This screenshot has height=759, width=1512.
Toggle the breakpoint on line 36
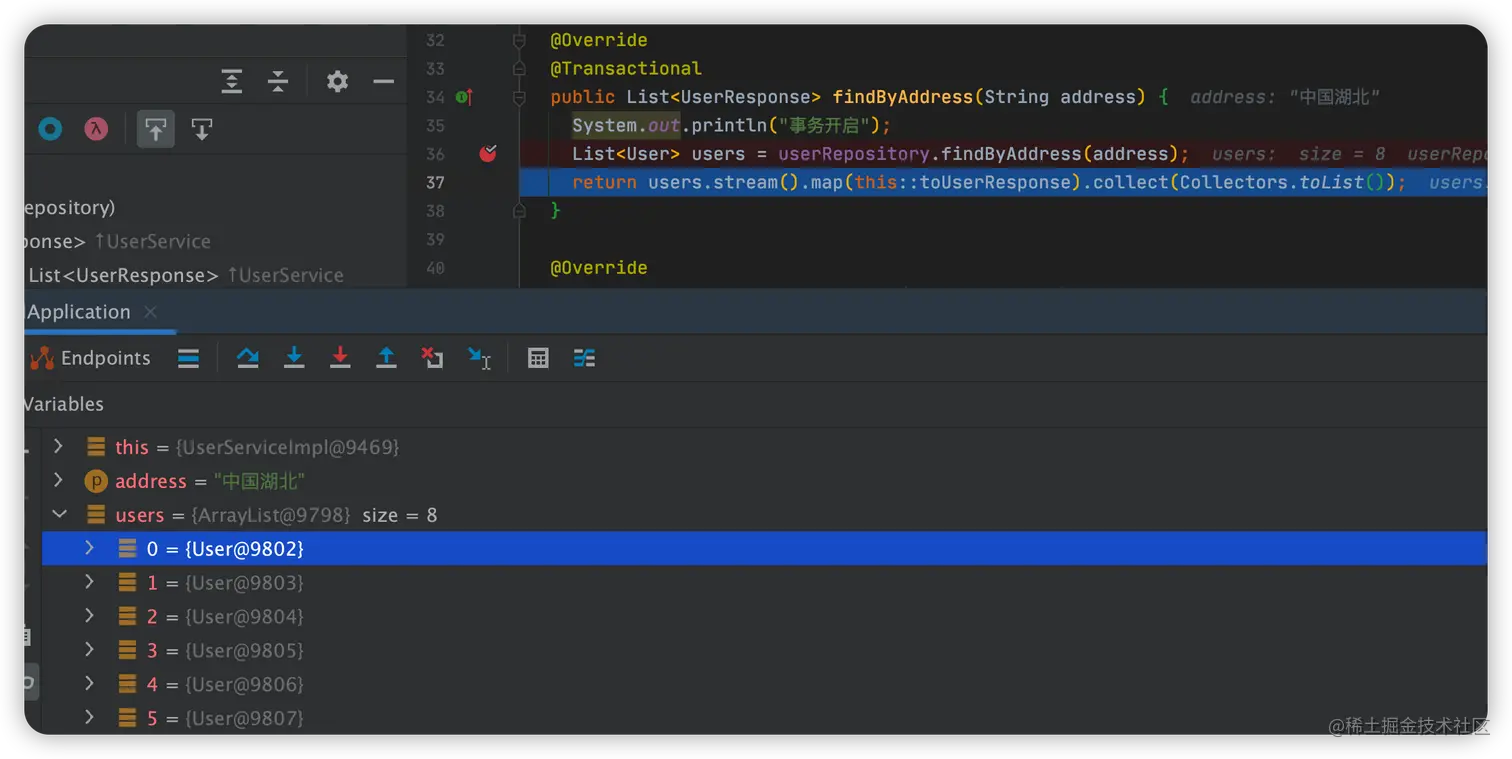click(488, 154)
